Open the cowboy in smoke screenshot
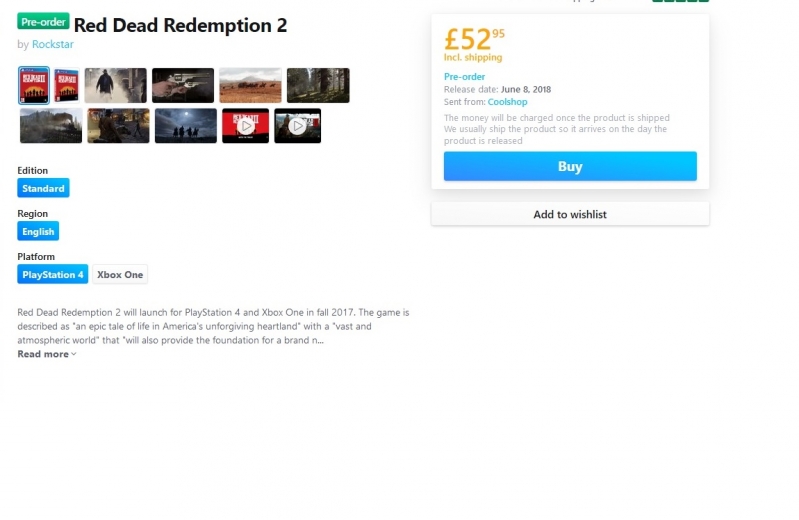The width and height of the screenshot is (799, 520). coord(116,85)
